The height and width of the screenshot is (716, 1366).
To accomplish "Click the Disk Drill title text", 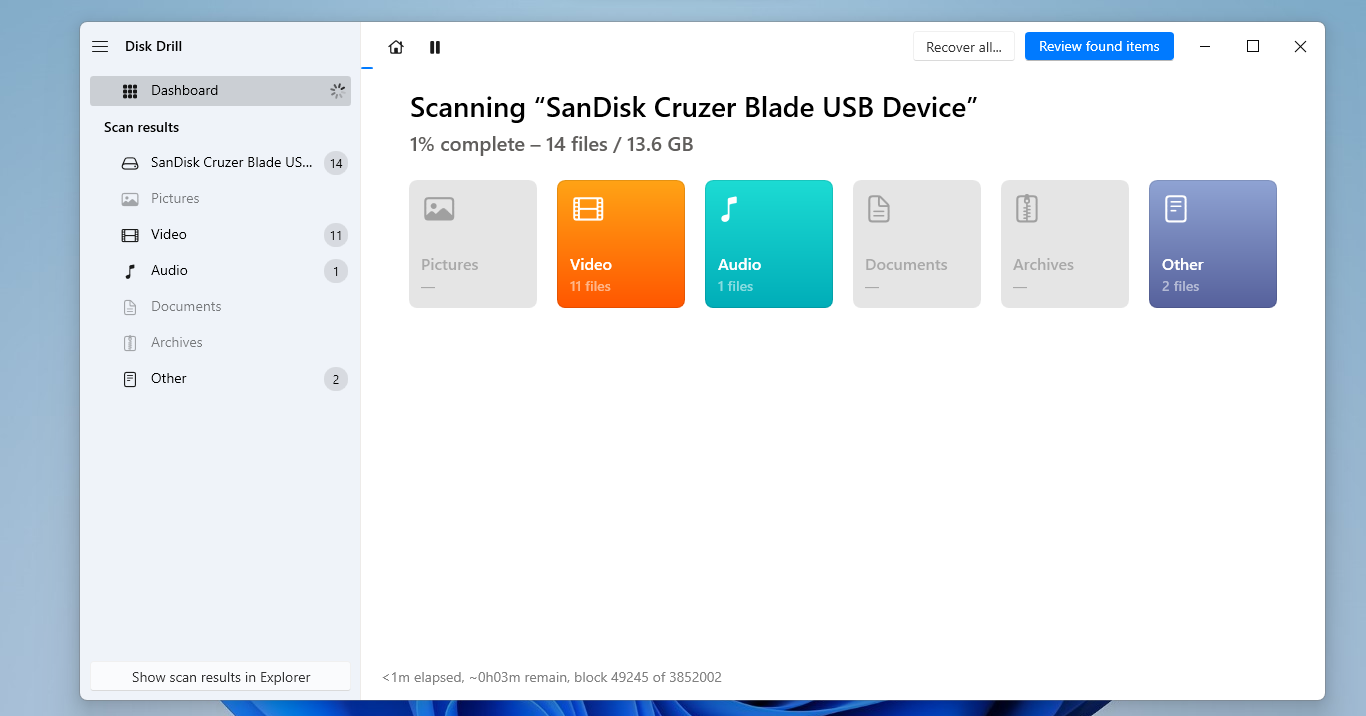I will point(153,46).
